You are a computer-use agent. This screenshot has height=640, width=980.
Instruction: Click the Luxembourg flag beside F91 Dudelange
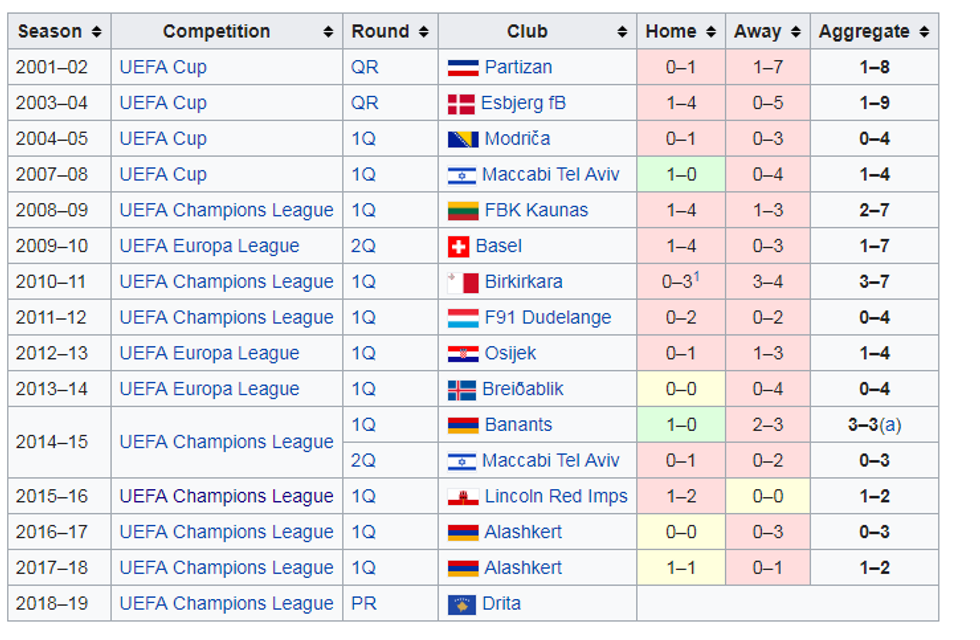click(463, 318)
